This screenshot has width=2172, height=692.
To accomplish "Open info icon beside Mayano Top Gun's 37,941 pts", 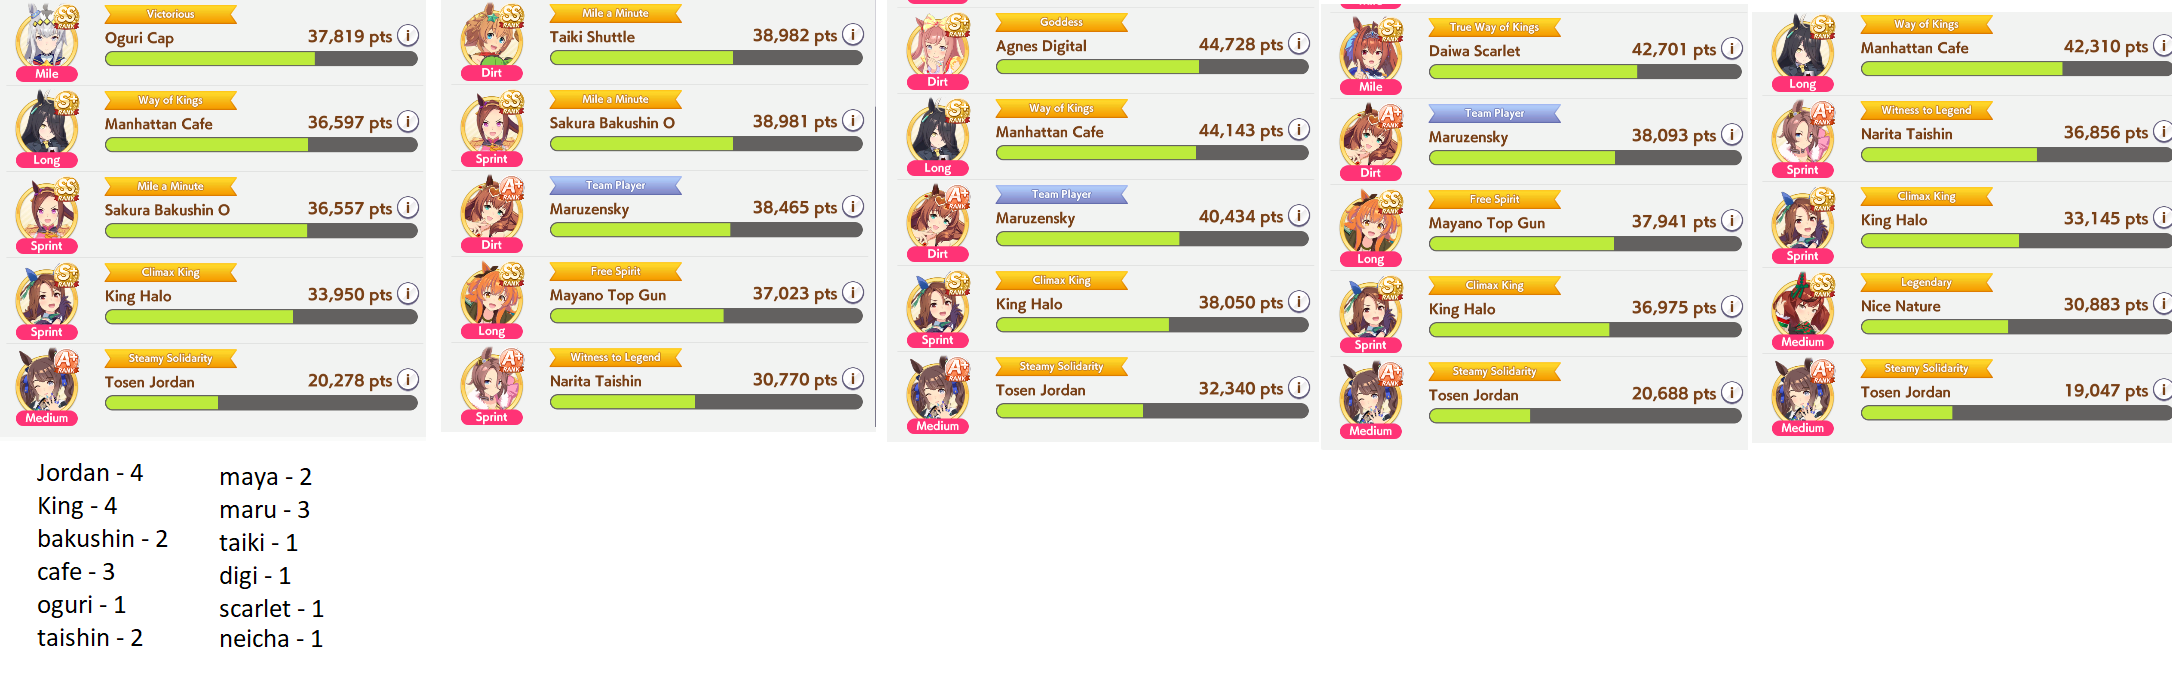I will pos(1731,221).
